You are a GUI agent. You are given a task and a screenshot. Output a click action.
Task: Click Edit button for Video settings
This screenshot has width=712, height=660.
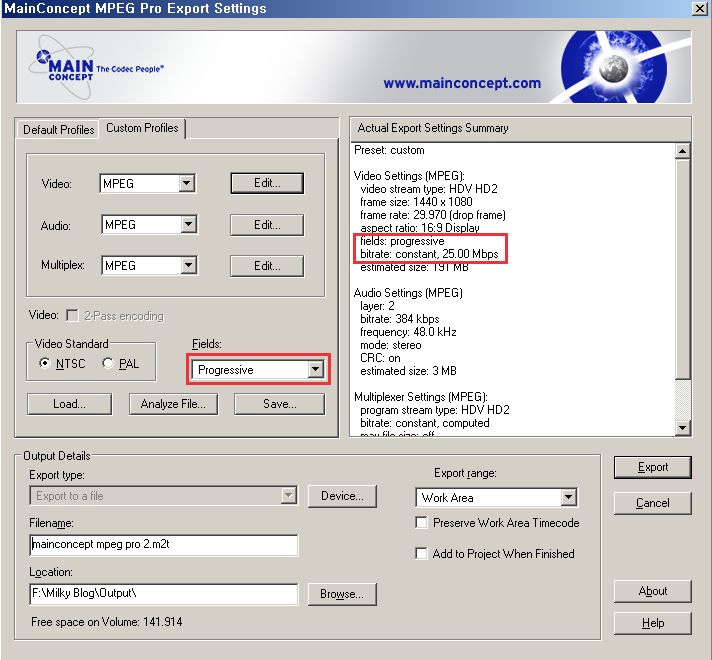267,183
